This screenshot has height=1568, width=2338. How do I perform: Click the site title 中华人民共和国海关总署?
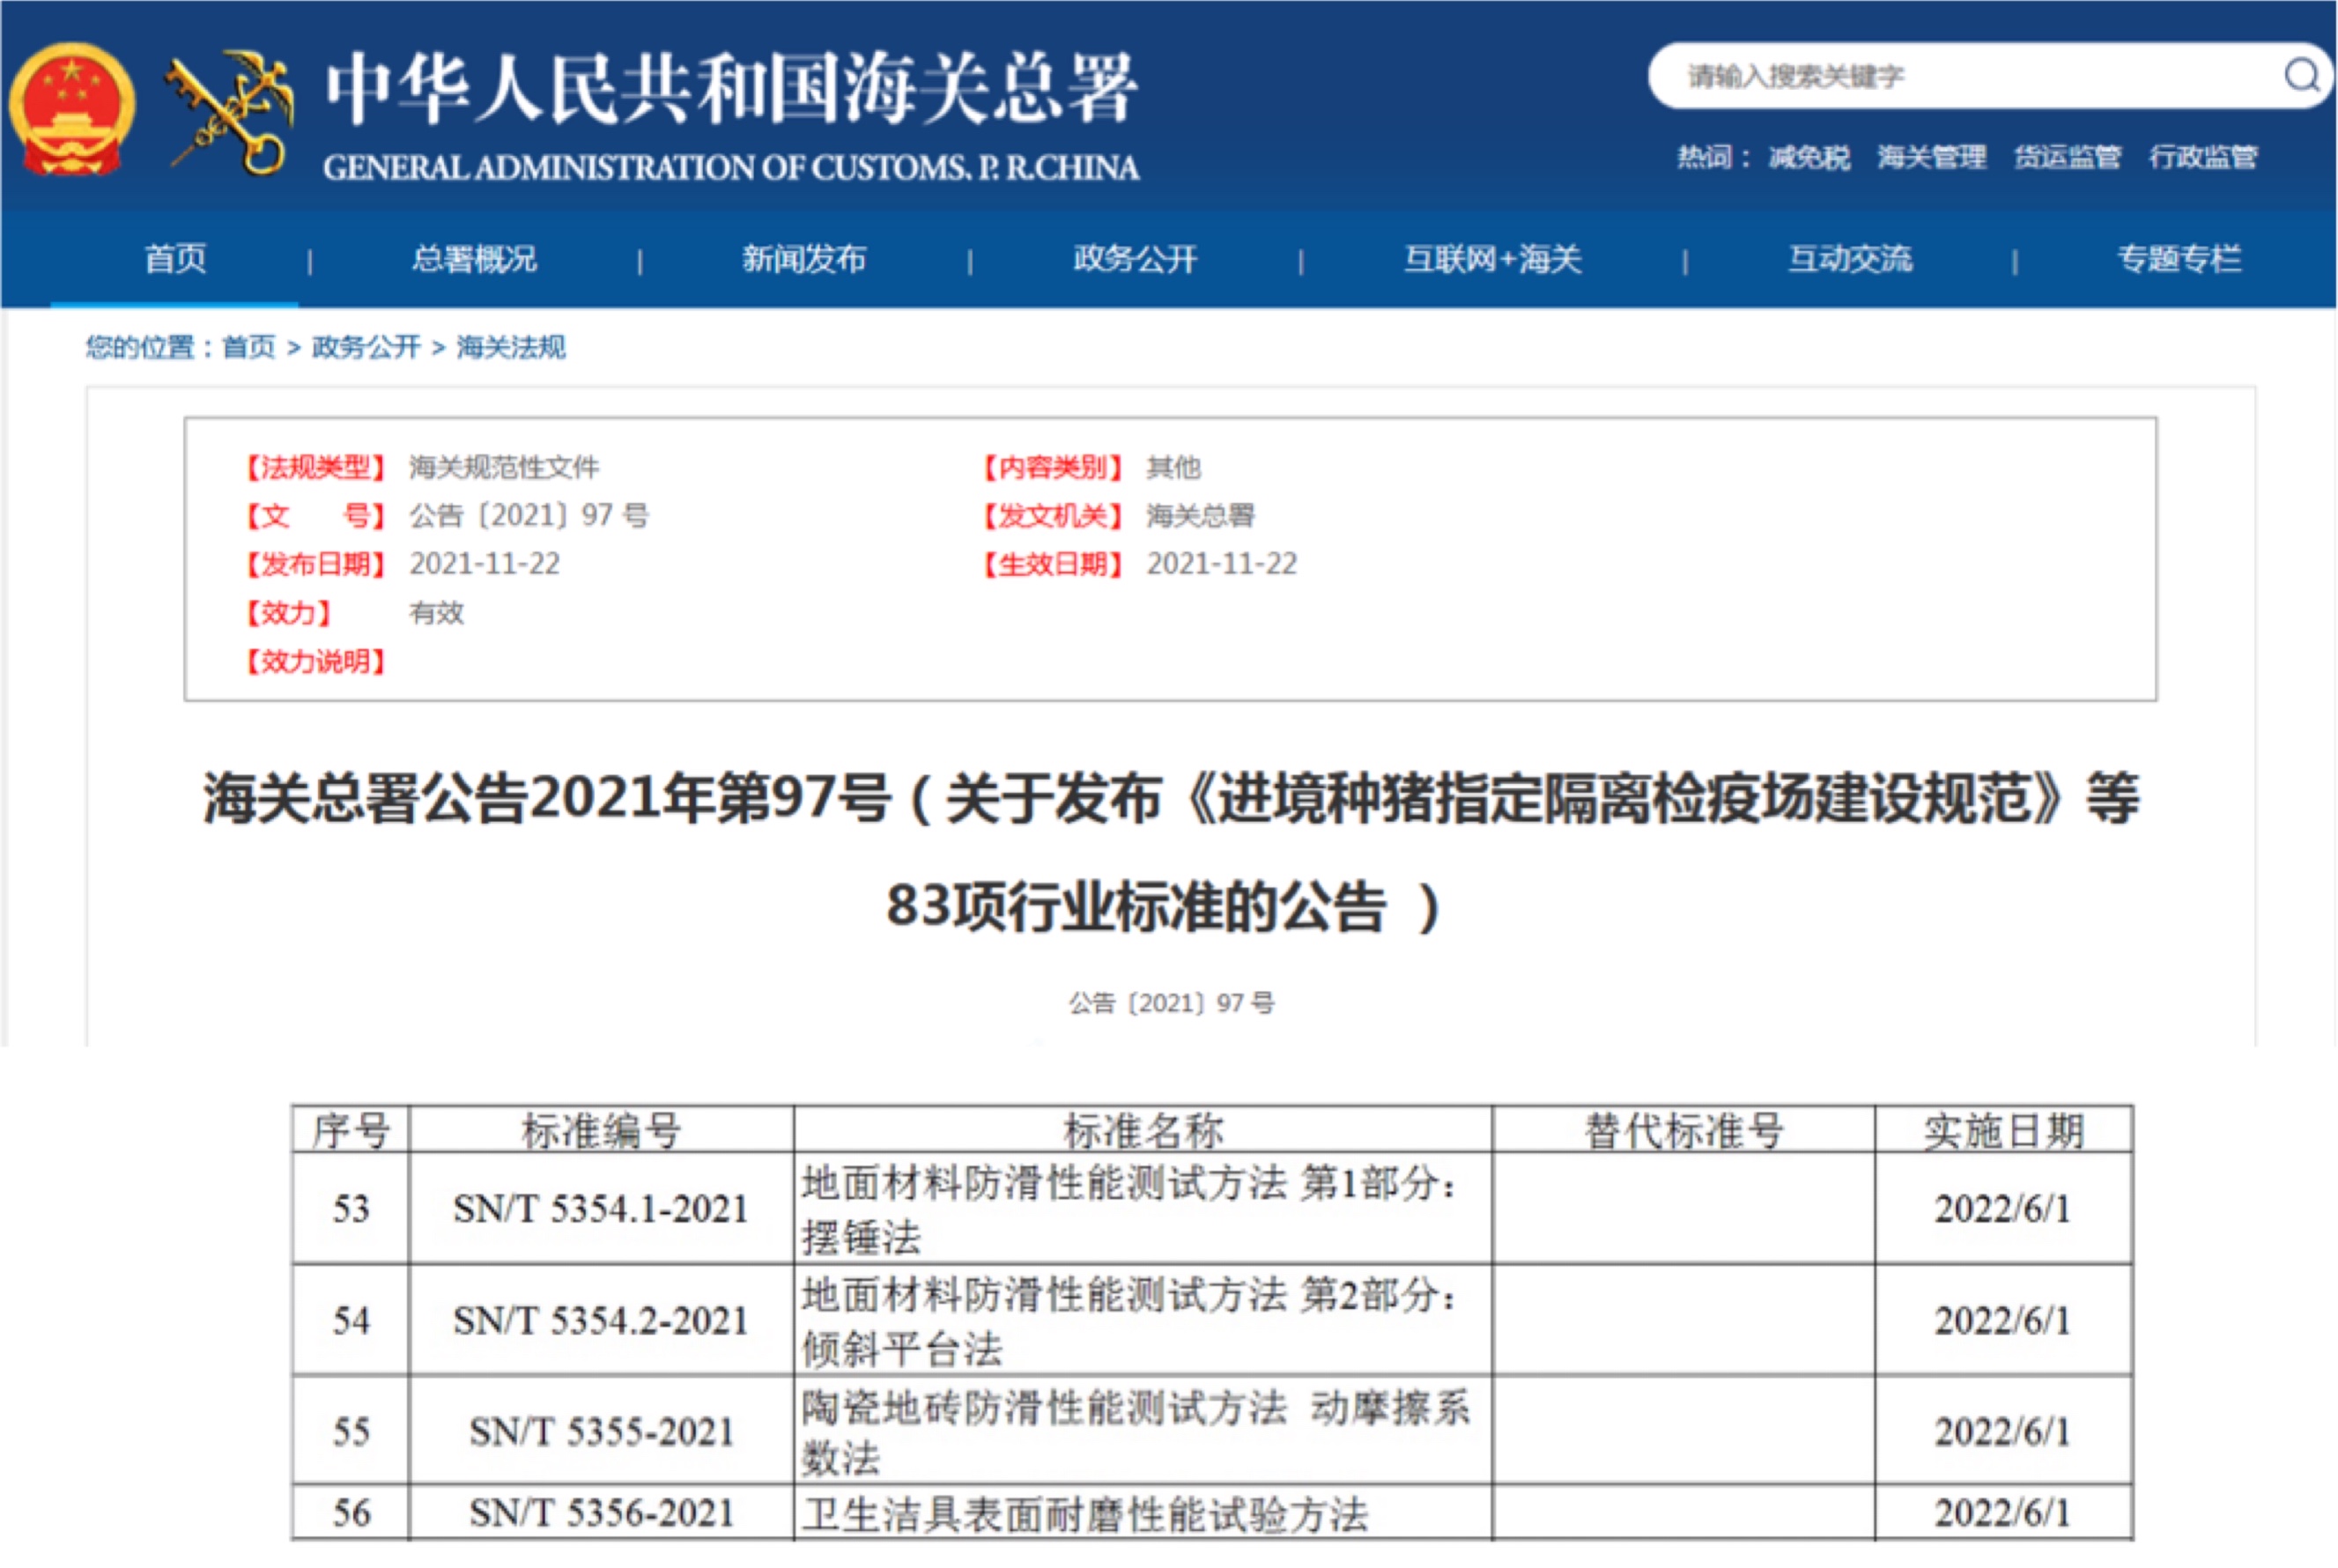coord(731,90)
